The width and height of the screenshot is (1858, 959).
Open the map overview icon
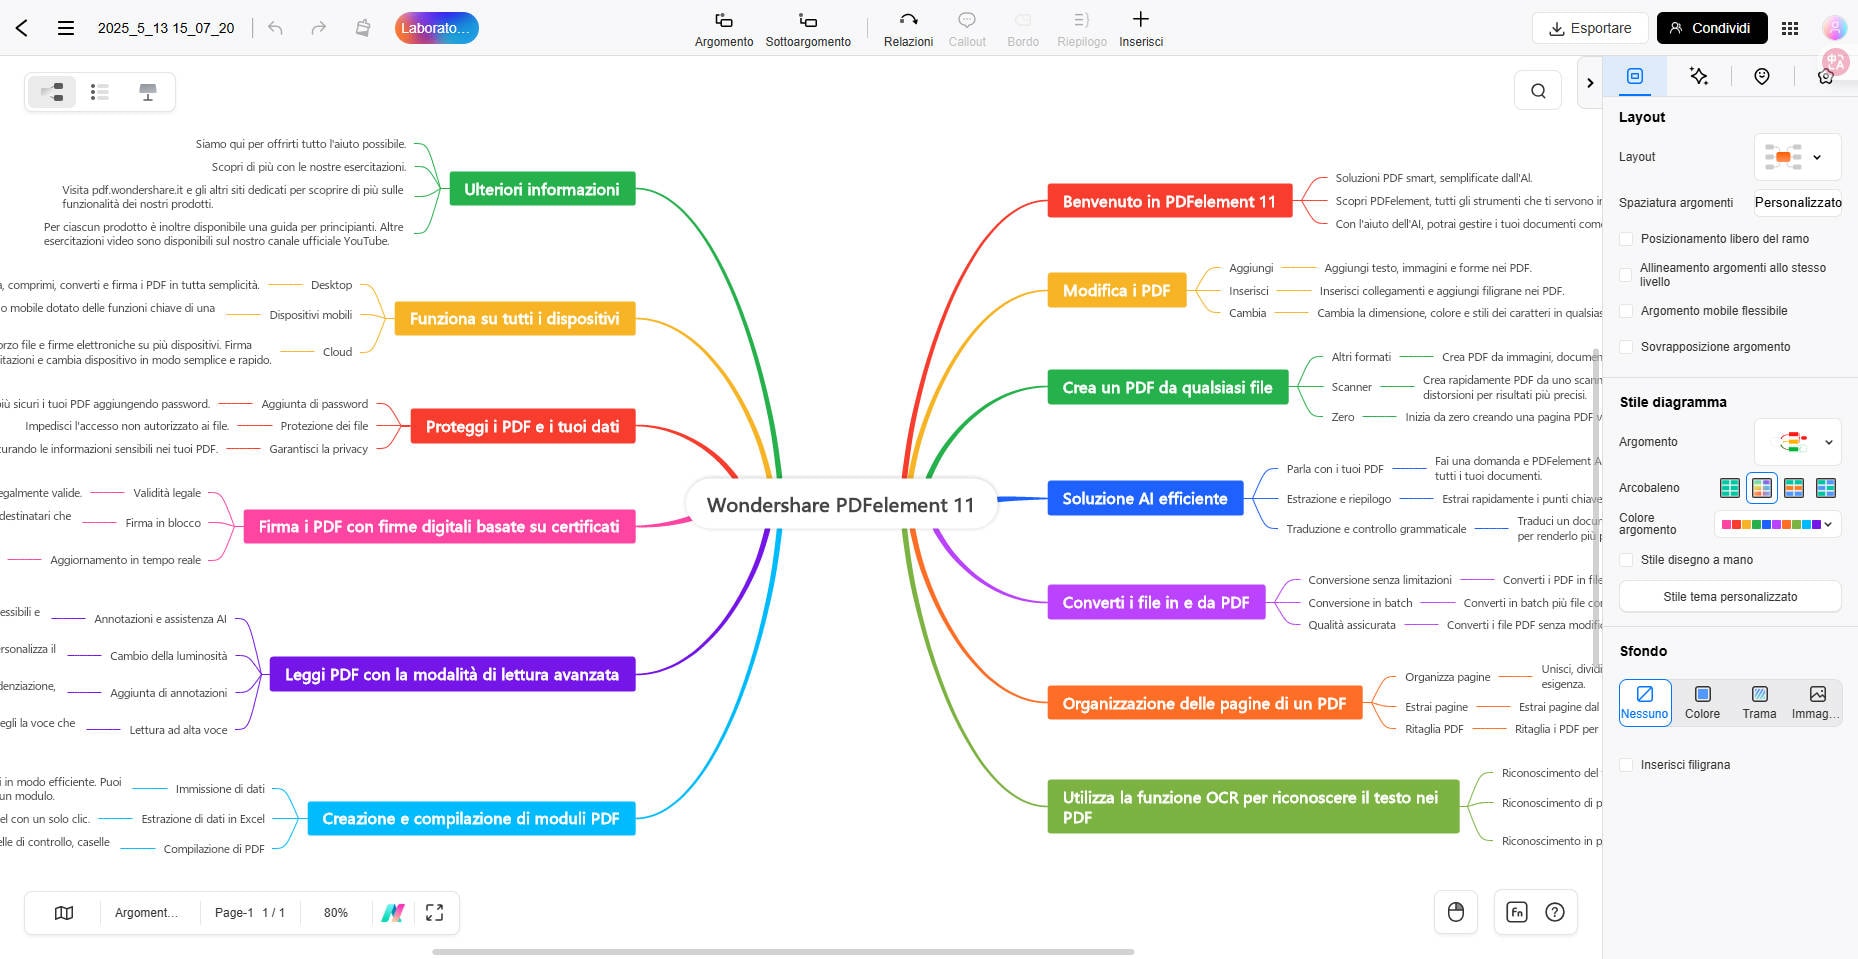click(x=64, y=913)
